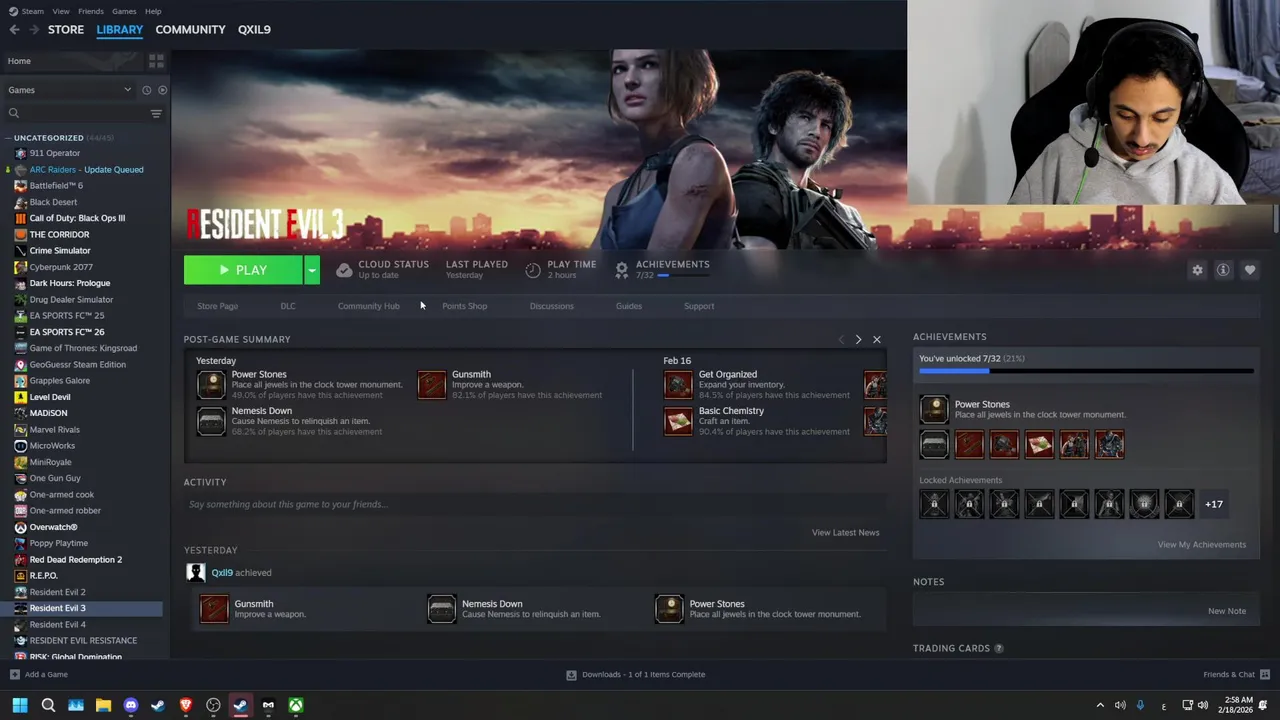Open Qxil9 avatar in activity feed
This screenshot has height=720, width=1280.
click(196, 573)
